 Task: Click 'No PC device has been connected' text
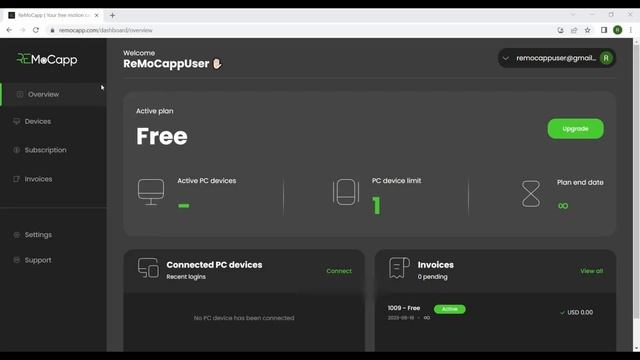point(244,318)
